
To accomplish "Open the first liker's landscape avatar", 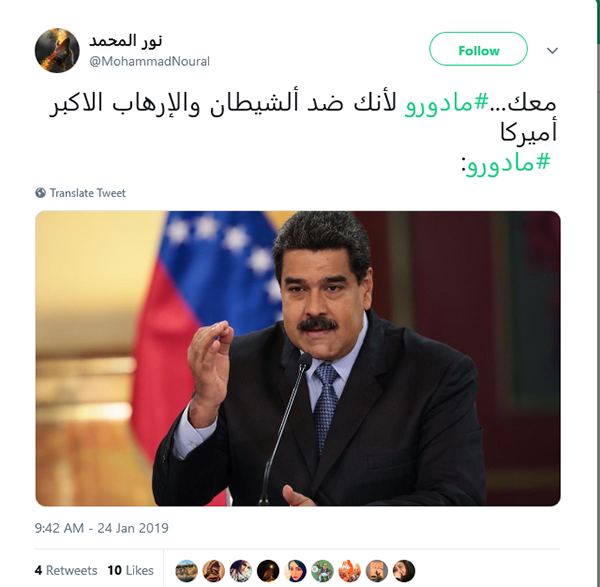I will click(186, 571).
